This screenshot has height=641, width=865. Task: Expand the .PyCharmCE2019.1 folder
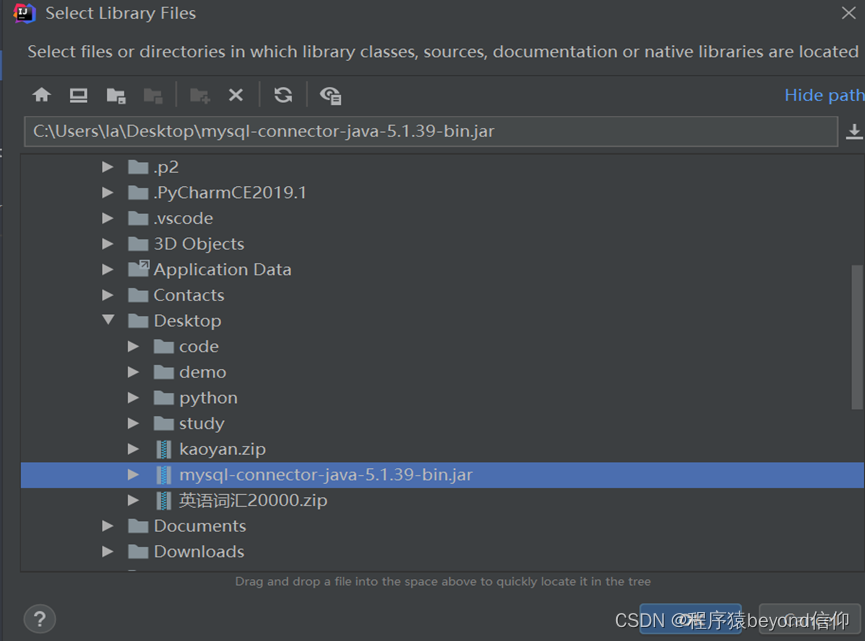[108, 193]
